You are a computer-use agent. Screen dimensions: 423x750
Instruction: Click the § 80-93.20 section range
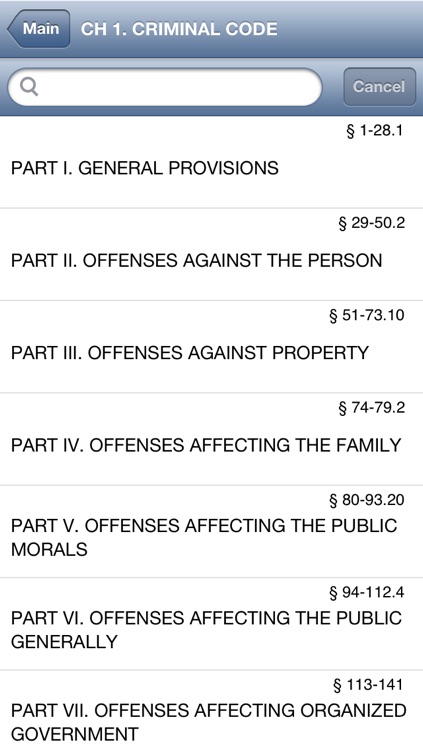point(367,500)
